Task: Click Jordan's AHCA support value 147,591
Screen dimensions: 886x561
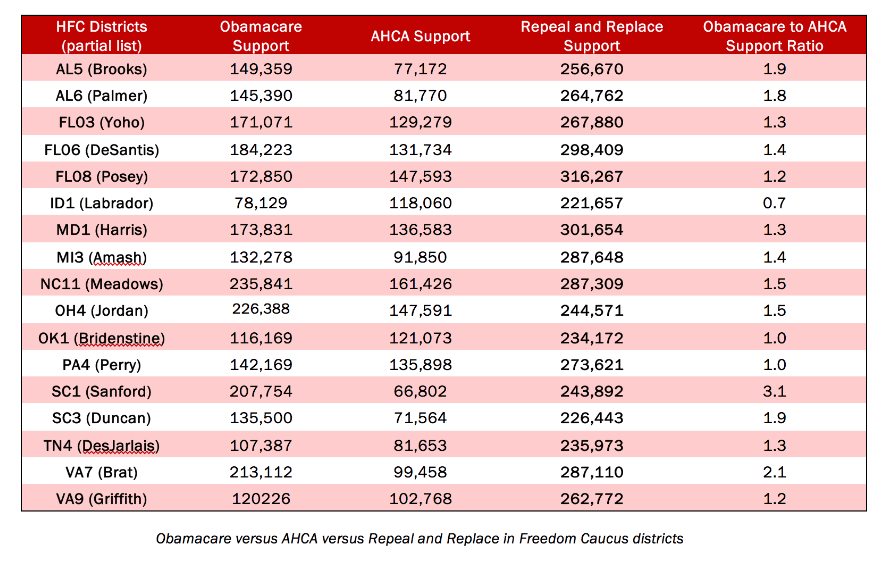Action: pyautogui.click(x=420, y=311)
